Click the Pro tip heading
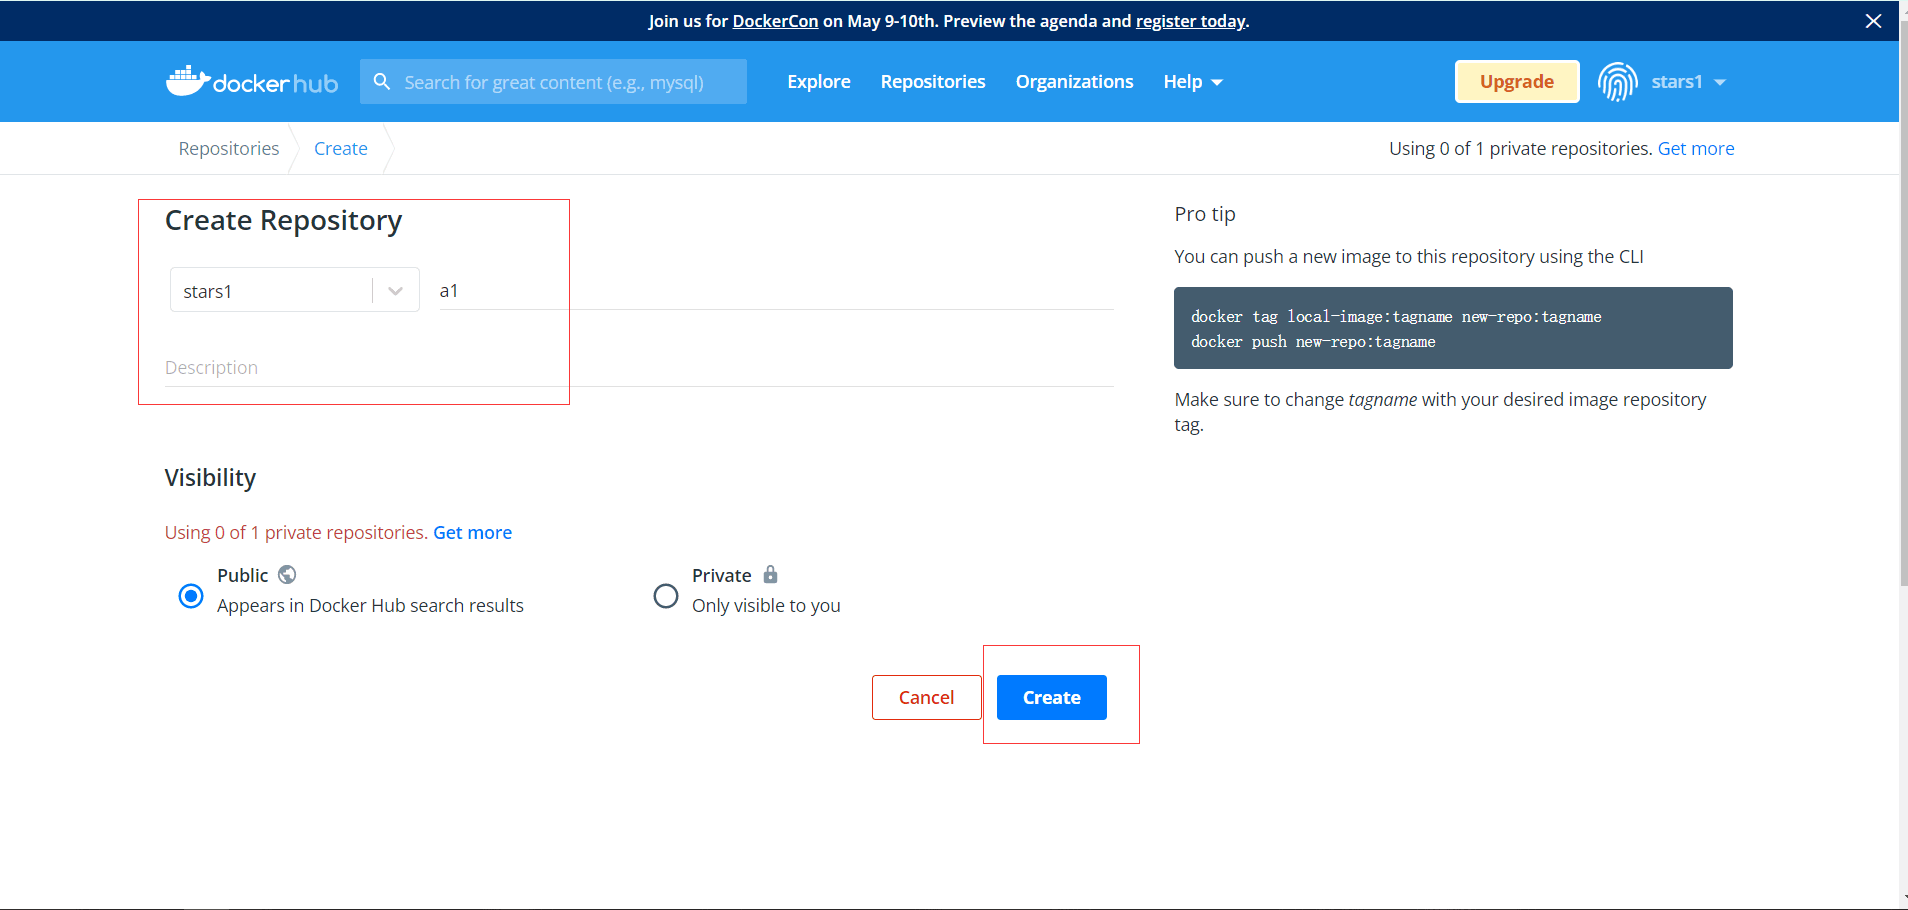The width and height of the screenshot is (1908, 910). point(1205,214)
